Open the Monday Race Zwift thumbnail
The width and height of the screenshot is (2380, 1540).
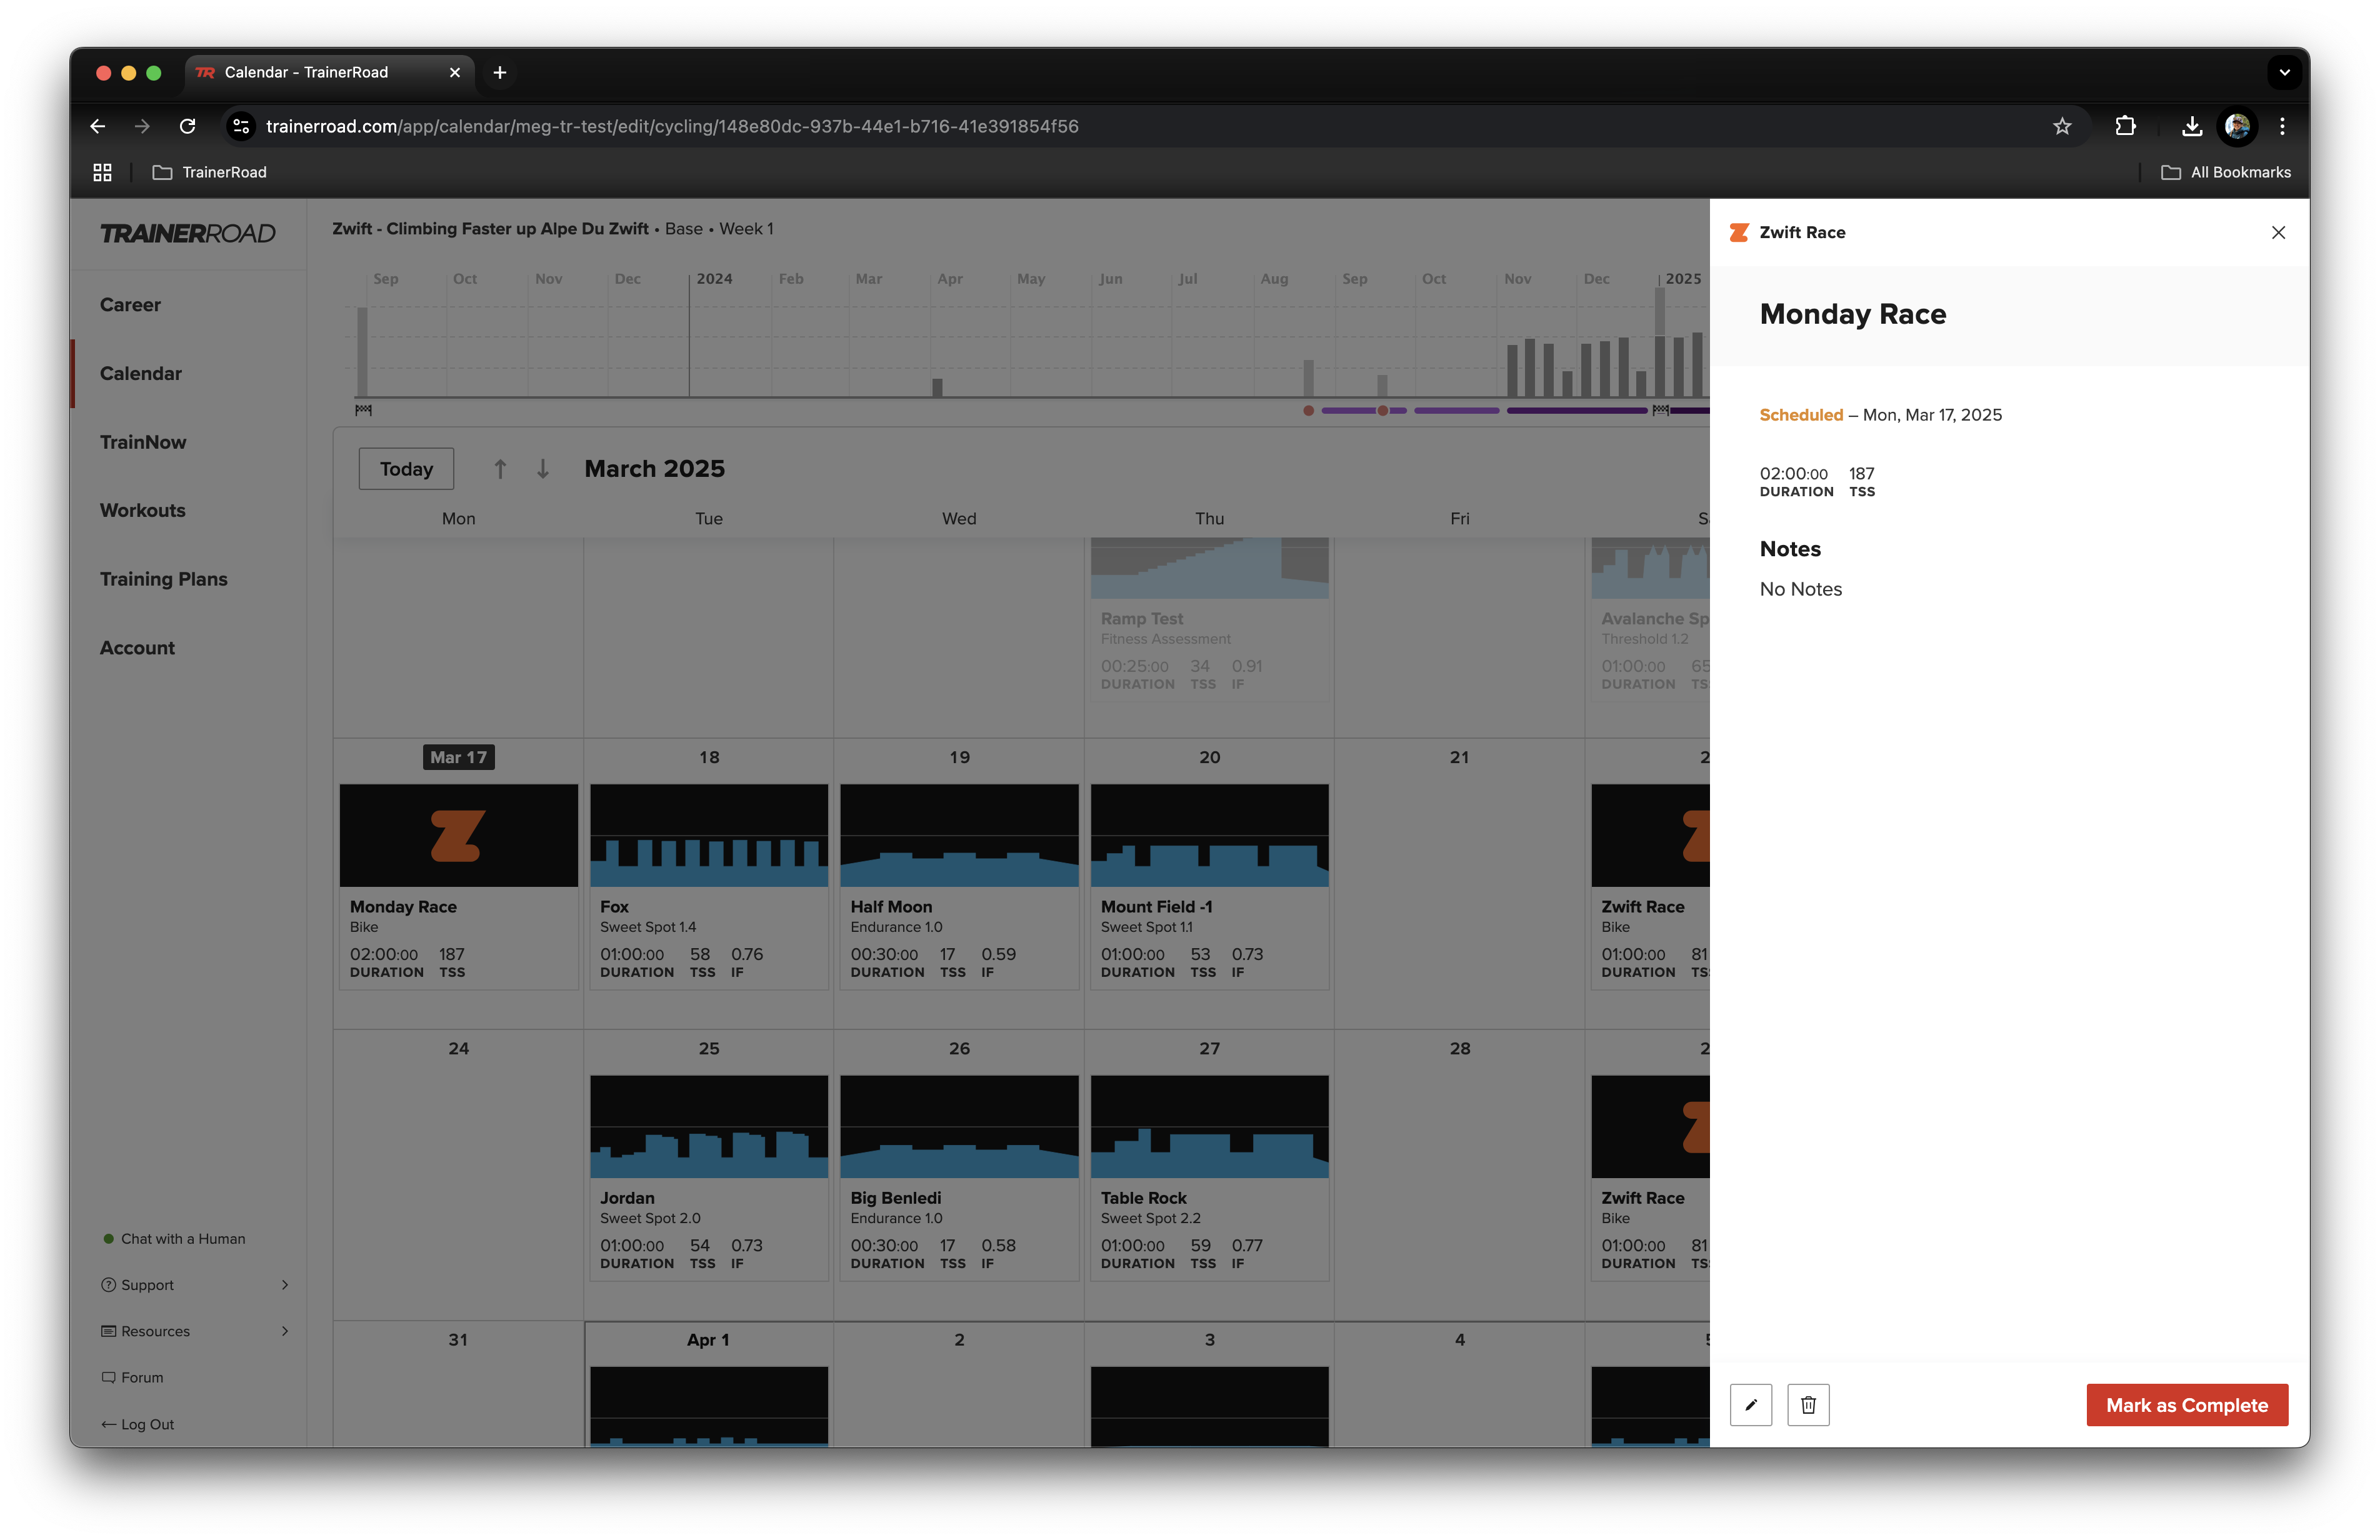click(459, 835)
